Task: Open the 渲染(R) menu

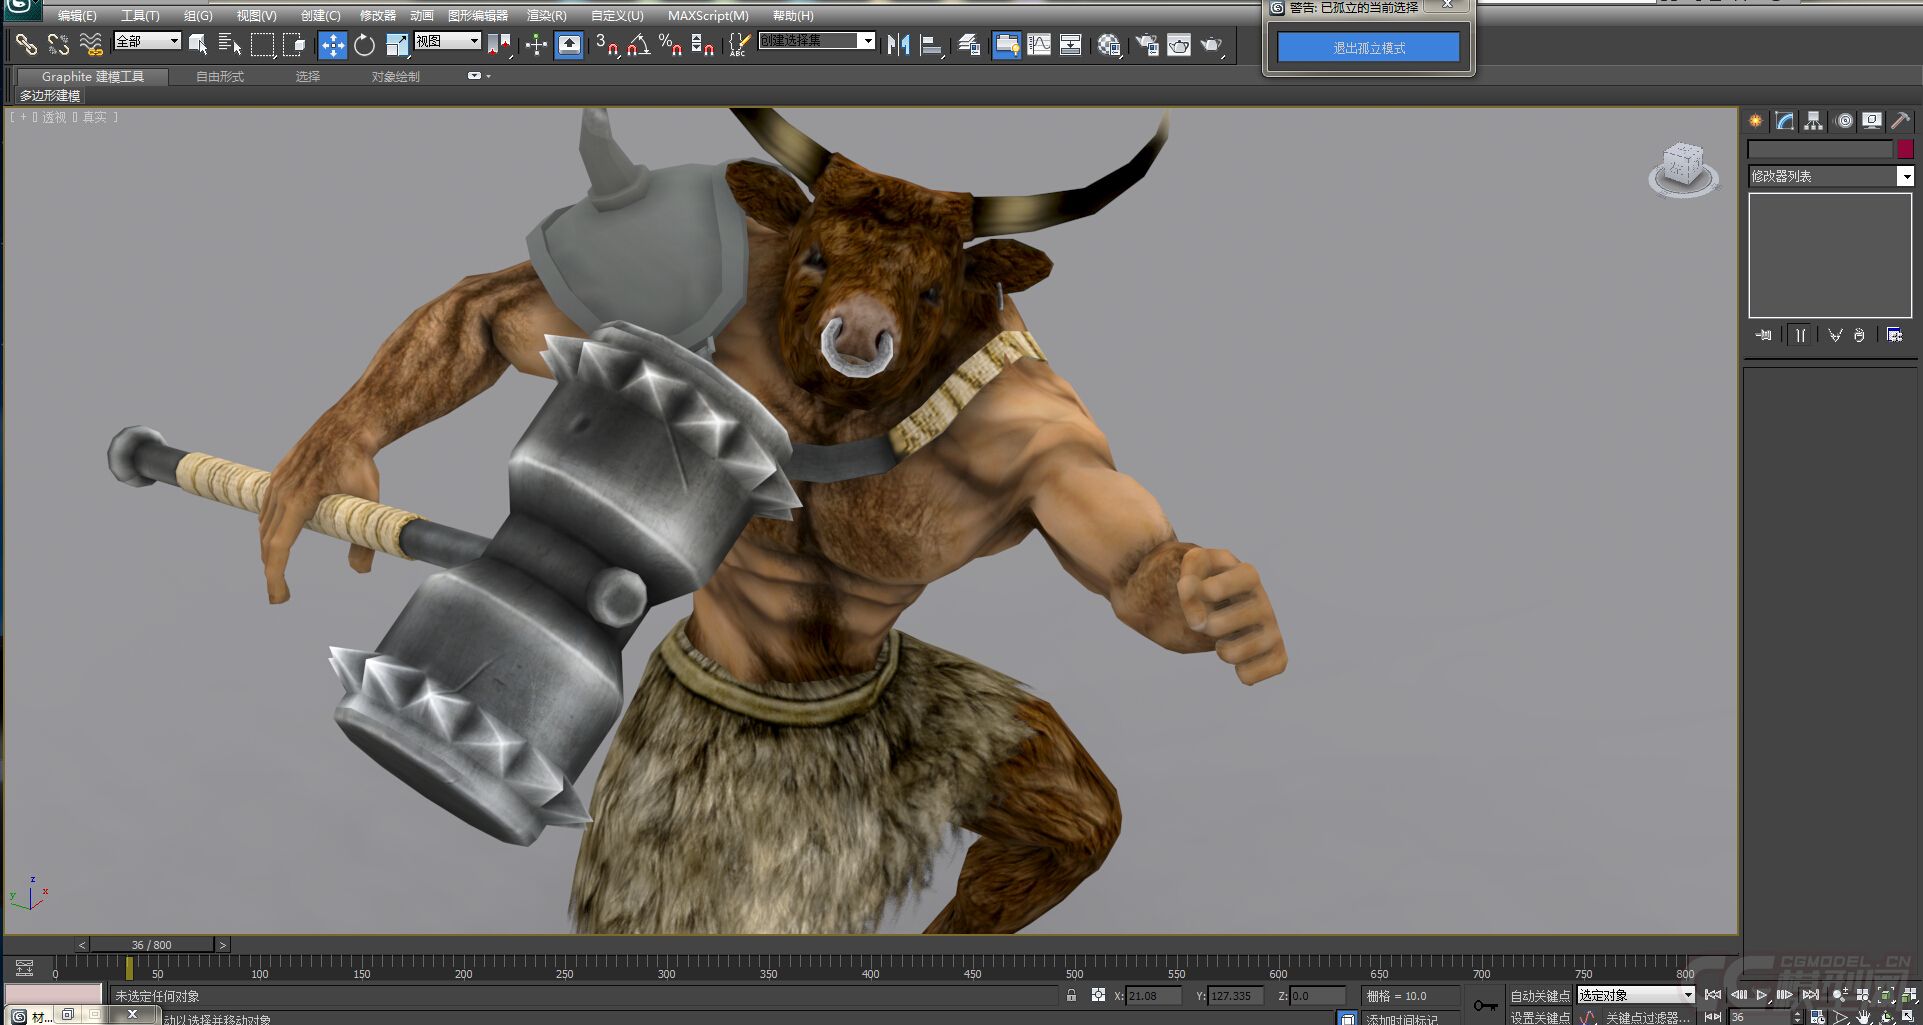Action: click(x=546, y=16)
